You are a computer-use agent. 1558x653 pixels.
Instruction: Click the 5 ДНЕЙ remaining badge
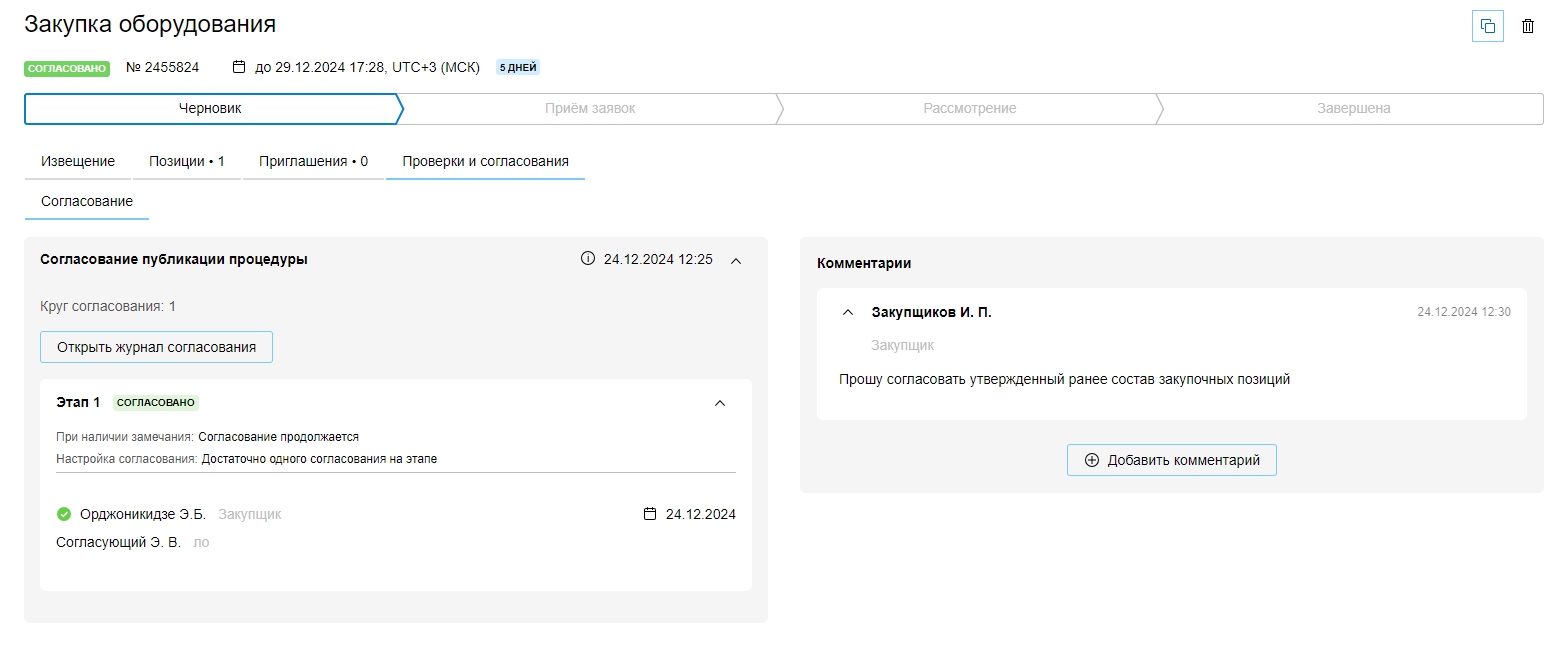tap(518, 68)
